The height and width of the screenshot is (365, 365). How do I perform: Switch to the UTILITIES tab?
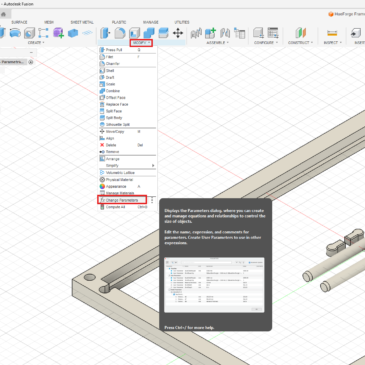click(x=182, y=22)
